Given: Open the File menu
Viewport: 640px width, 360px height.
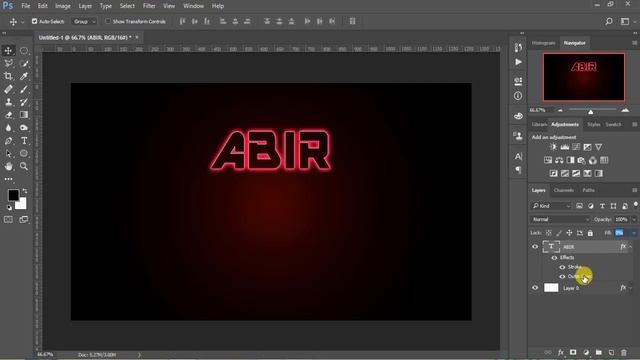Looking at the screenshot, I should point(26,6).
